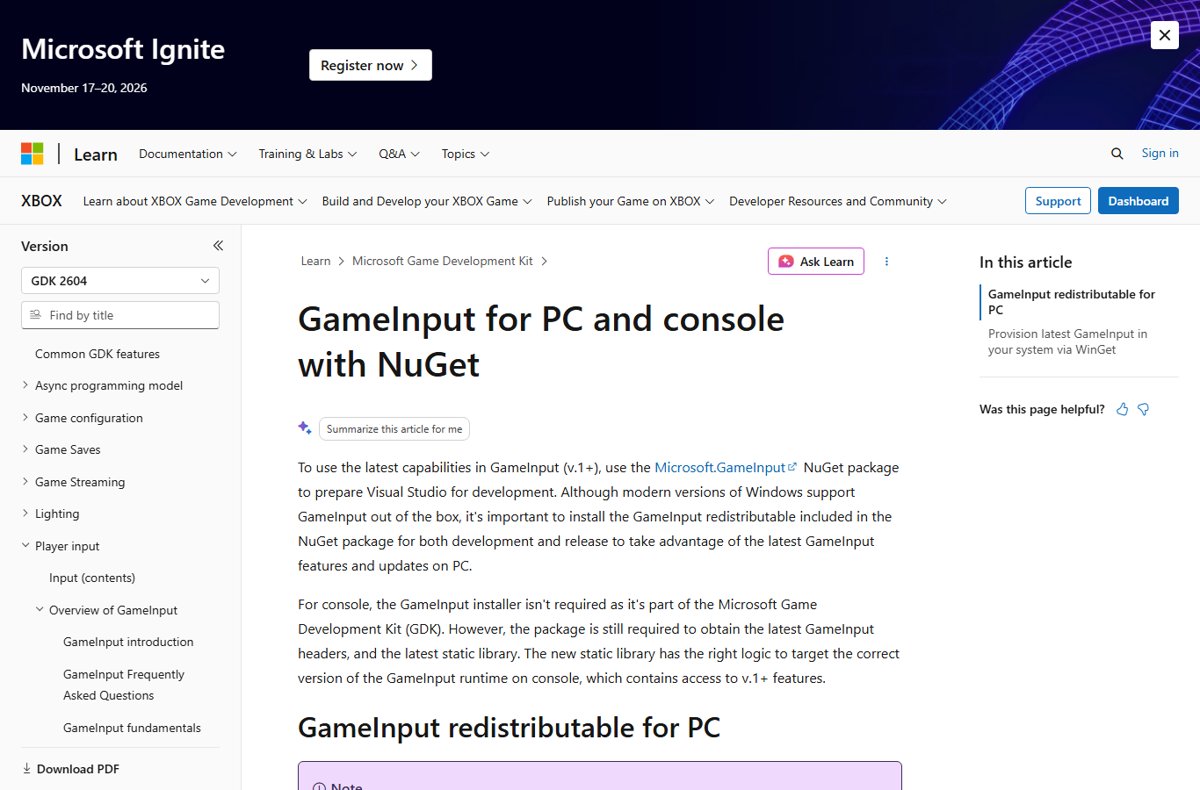Rate page unhelpful with thumbs down

coord(1143,409)
